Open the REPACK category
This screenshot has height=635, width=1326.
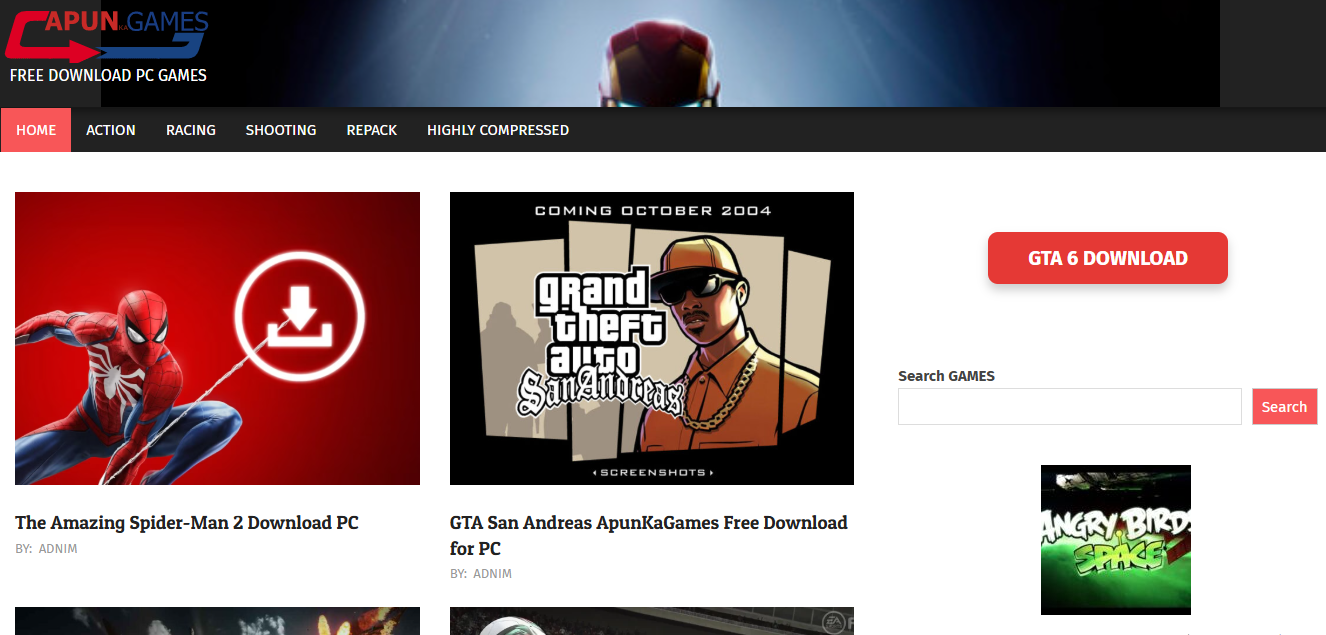372,130
